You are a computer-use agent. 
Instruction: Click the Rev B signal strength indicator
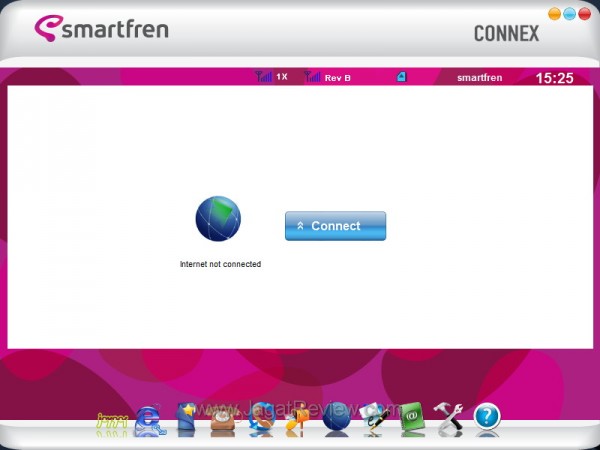tap(328, 77)
